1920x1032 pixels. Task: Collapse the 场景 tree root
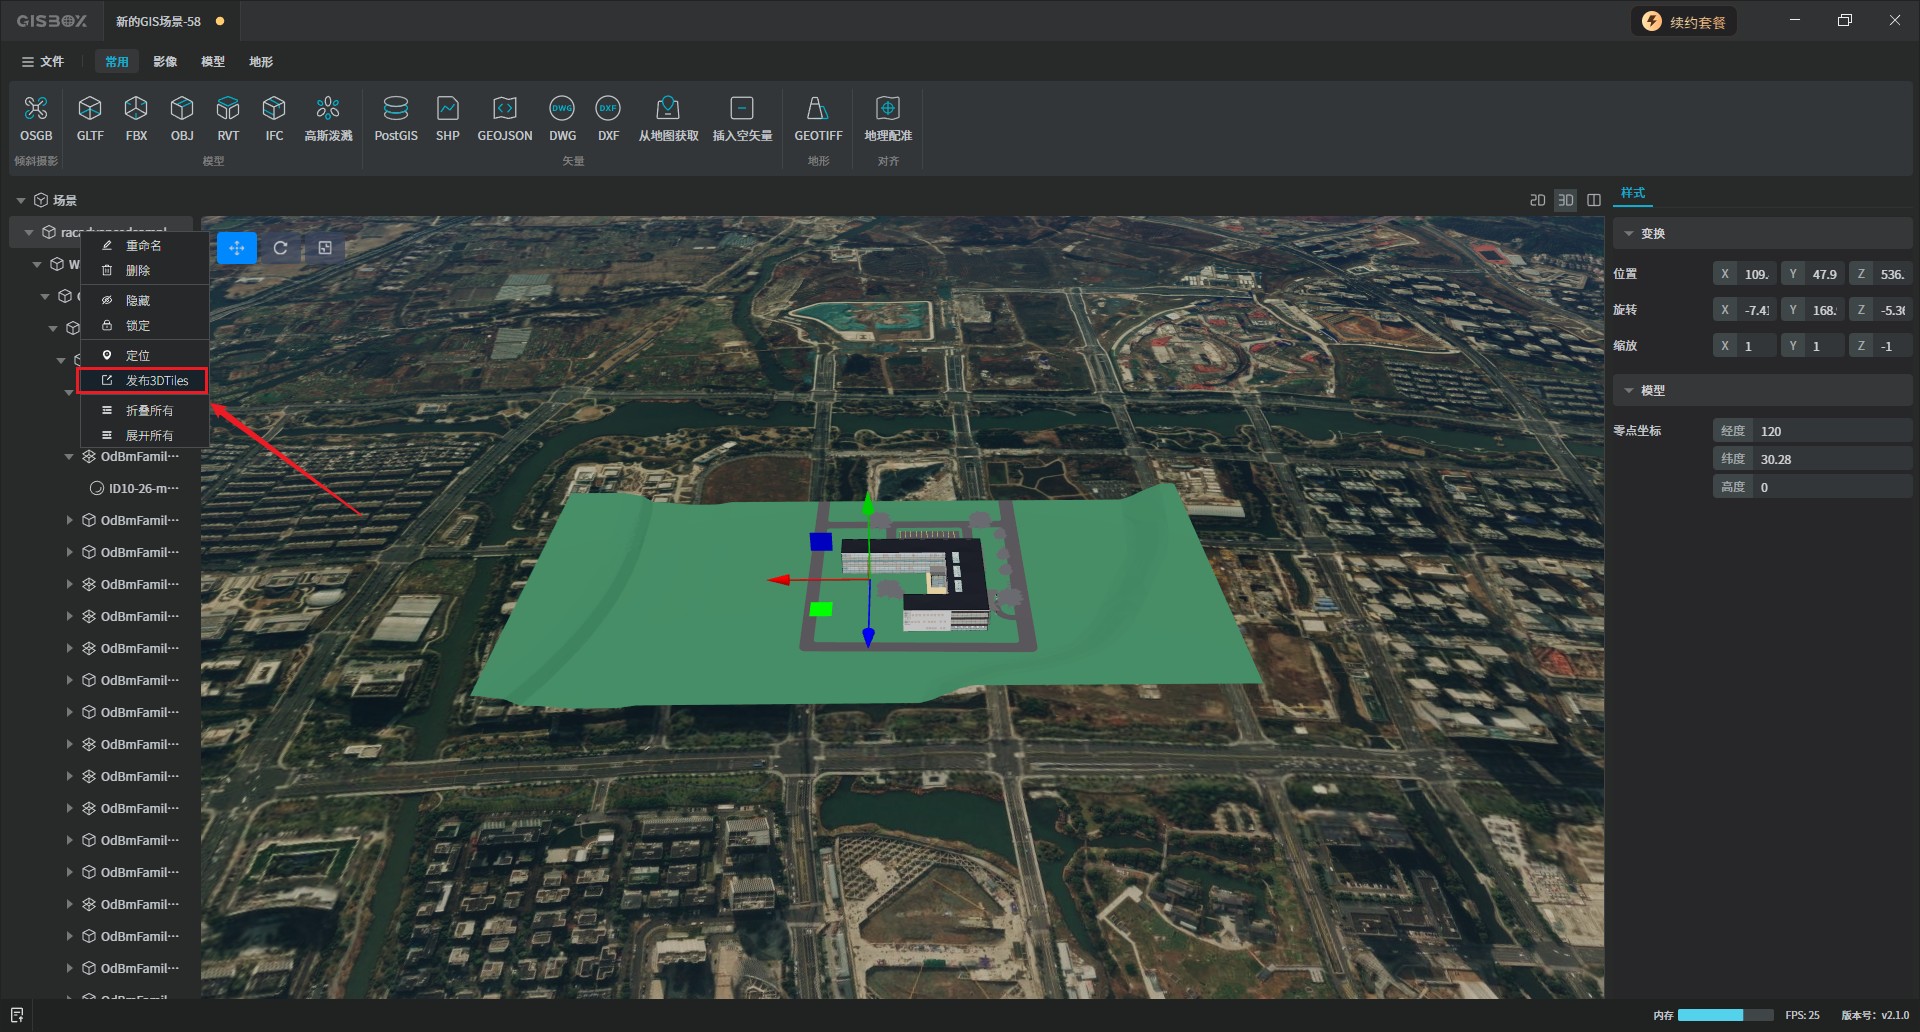coord(21,201)
